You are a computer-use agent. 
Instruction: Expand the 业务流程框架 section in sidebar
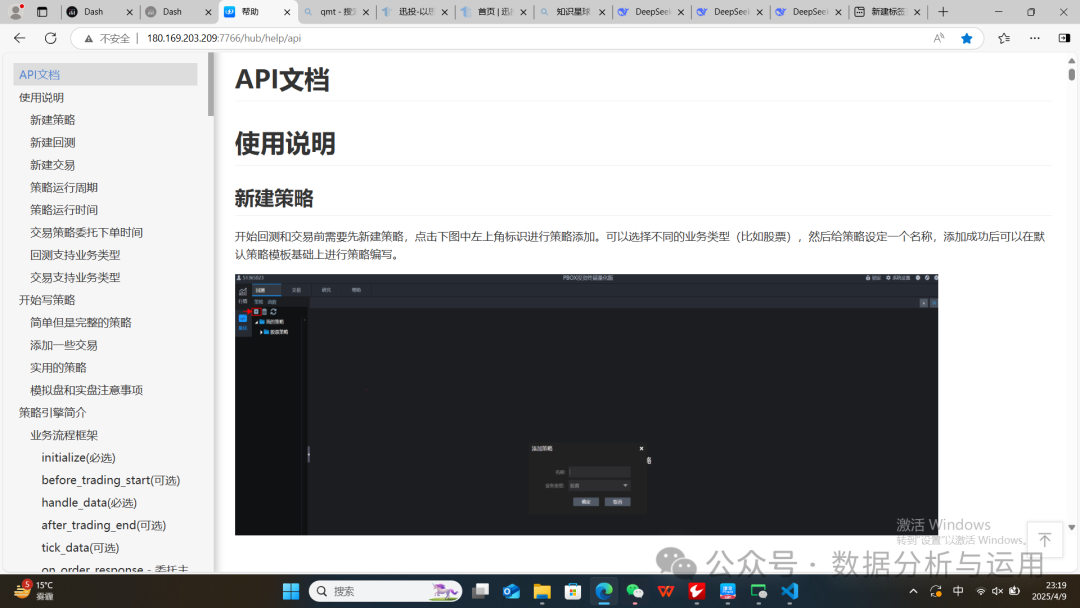pyautogui.click(x=64, y=434)
